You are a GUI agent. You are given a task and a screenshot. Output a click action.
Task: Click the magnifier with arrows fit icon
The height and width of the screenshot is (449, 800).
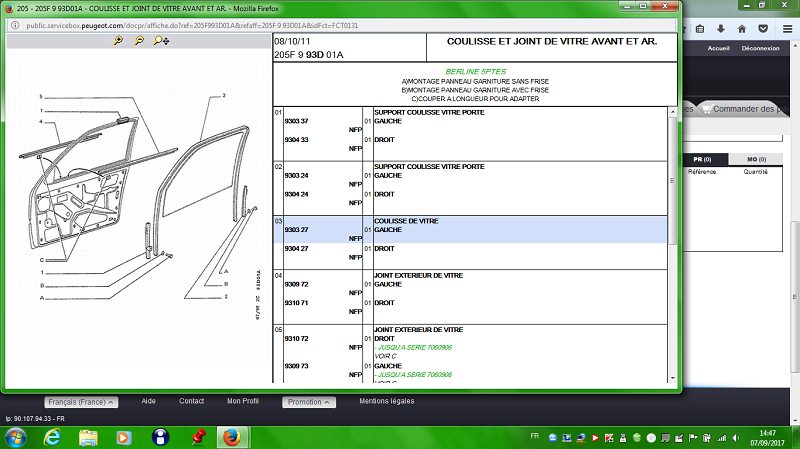tap(161, 40)
